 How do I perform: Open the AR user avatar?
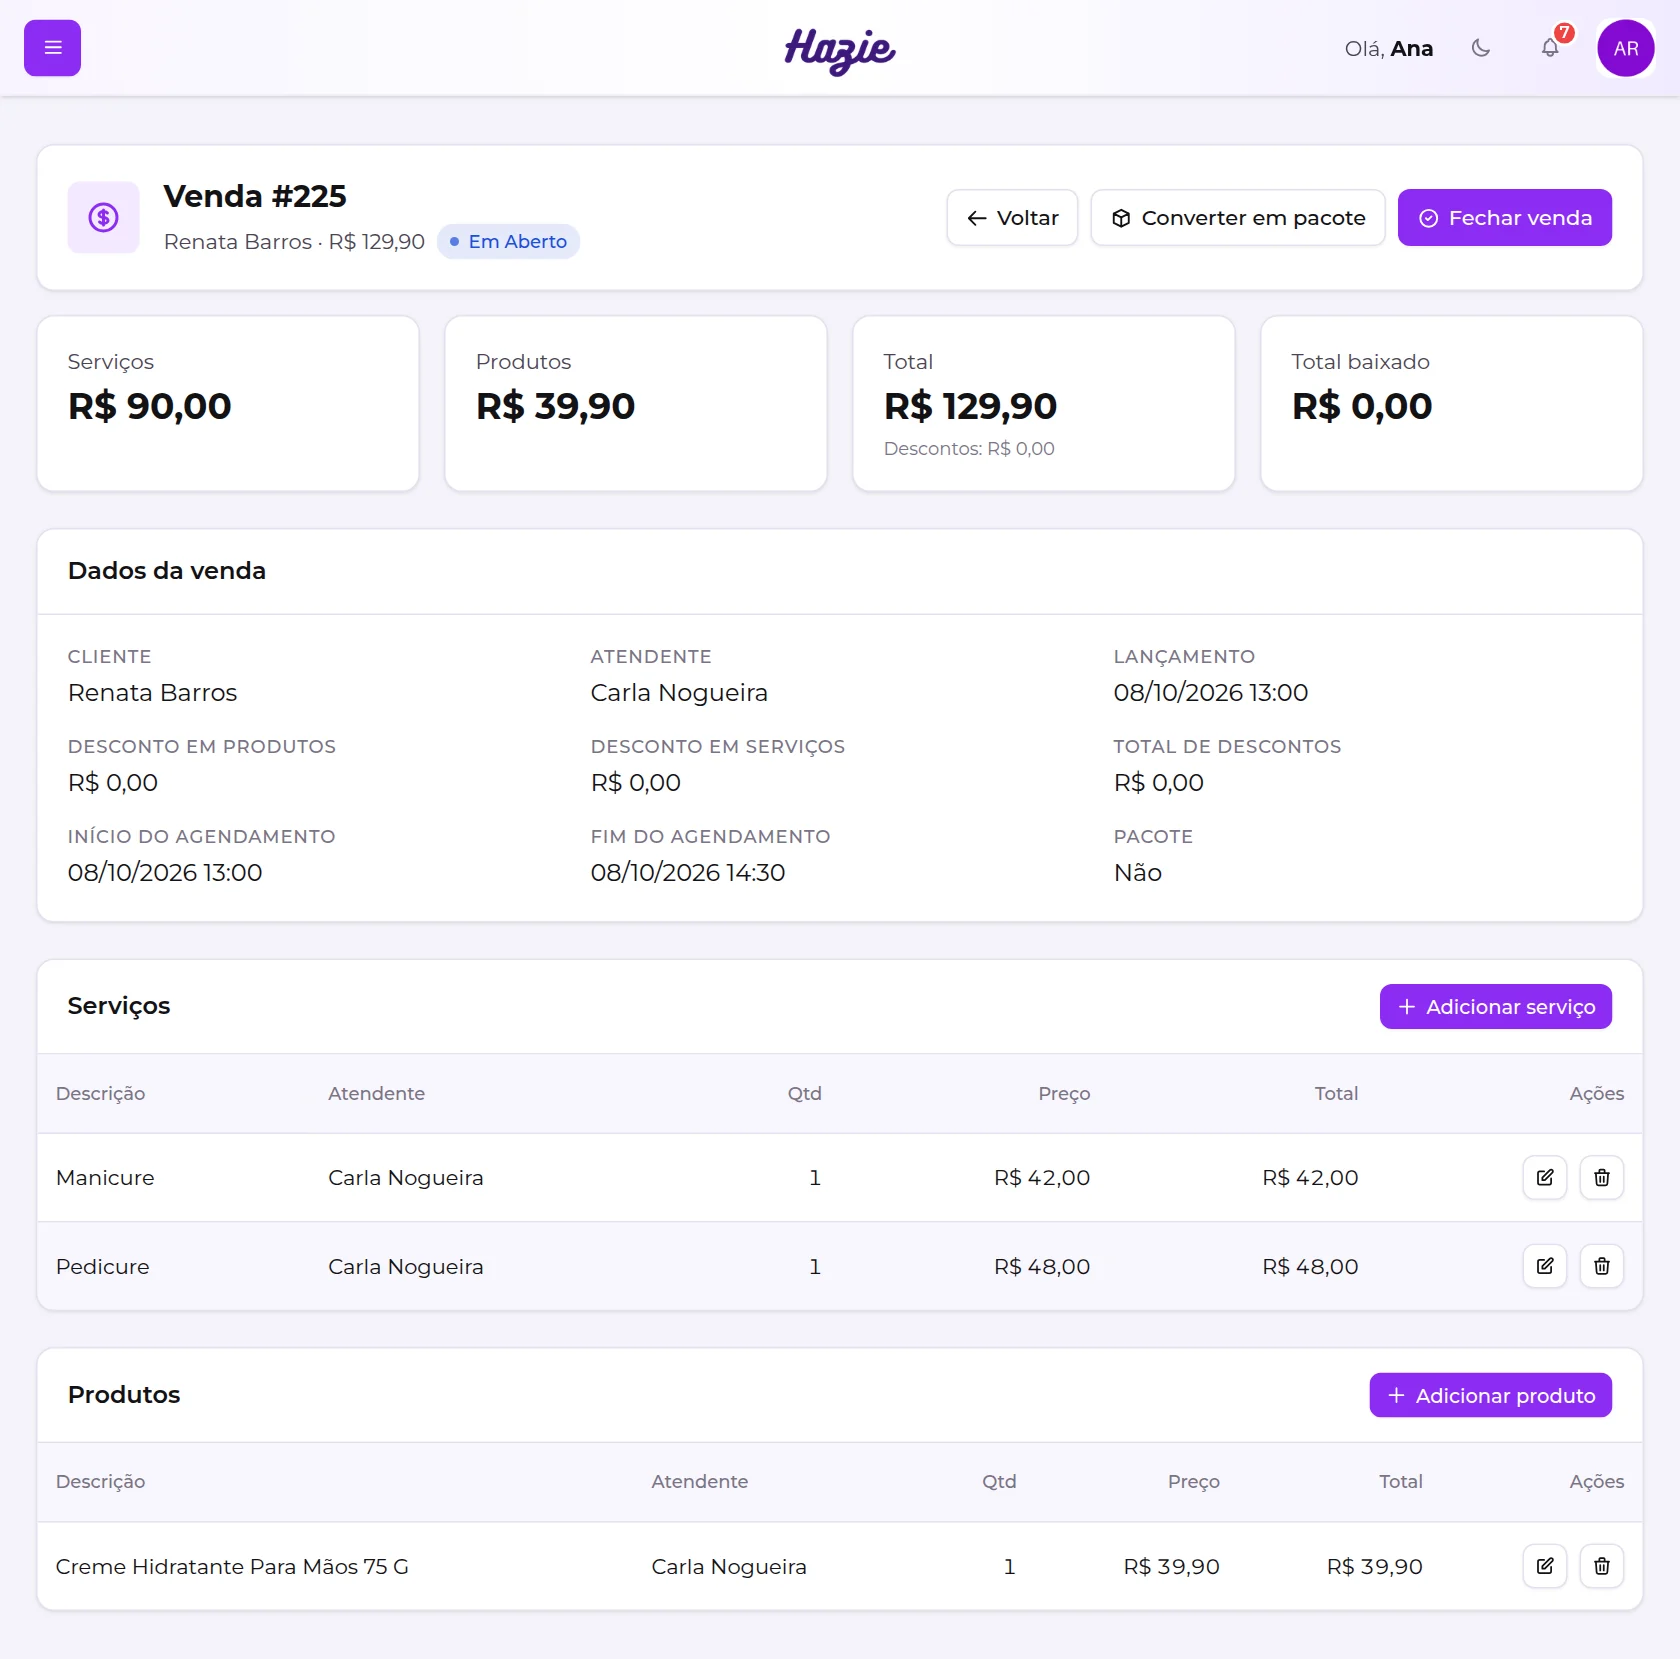click(x=1626, y=48)
